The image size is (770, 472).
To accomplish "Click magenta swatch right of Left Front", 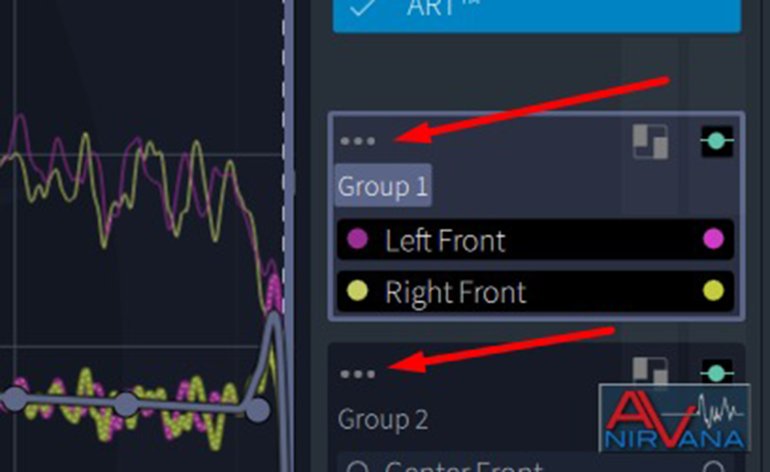I will click(713, 239).
